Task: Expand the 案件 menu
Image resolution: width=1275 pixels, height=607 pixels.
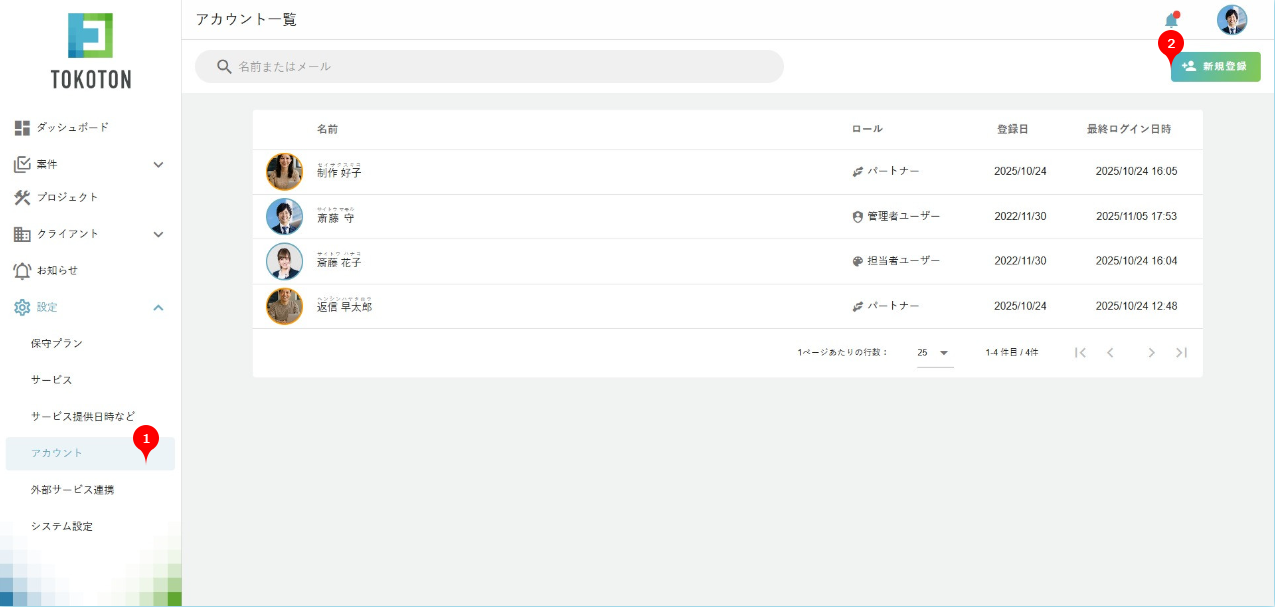Action: pyautogui.click(x=158, y=164)
